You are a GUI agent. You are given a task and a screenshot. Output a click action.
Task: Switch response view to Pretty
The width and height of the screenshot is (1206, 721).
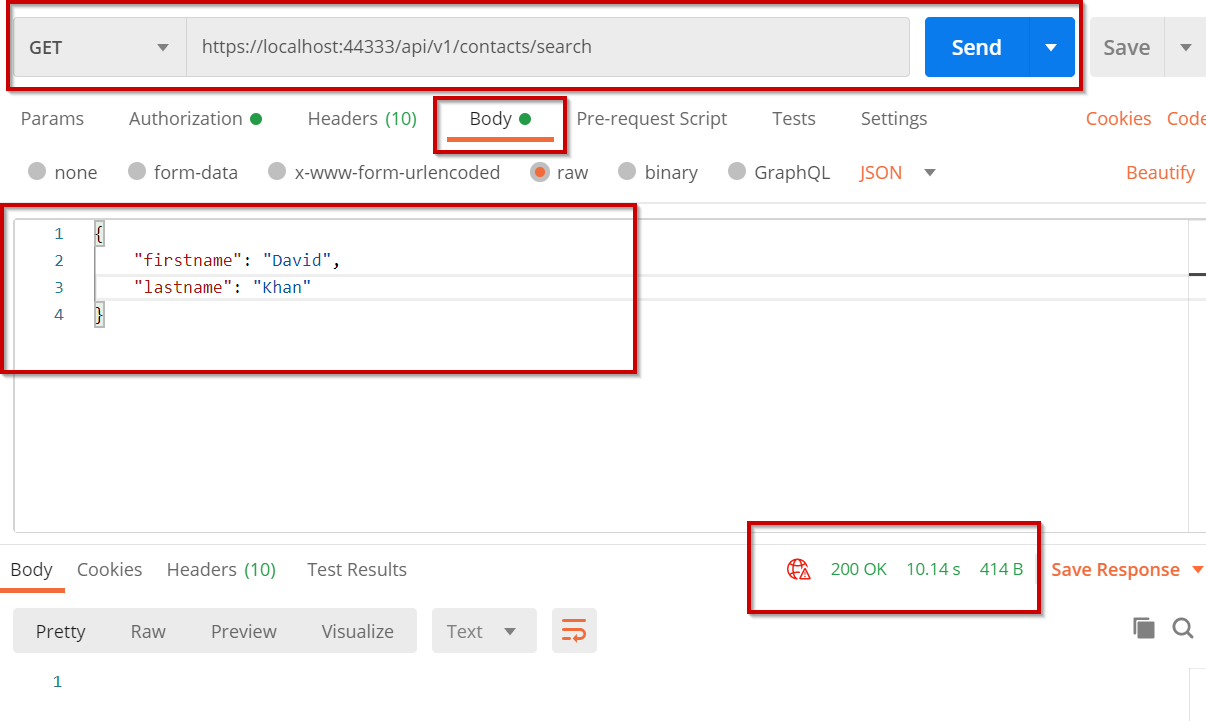coord(61,631)
